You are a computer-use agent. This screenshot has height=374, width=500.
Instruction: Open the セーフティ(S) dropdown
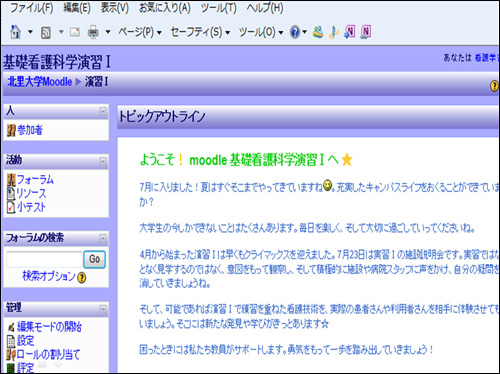coord(200,32)
